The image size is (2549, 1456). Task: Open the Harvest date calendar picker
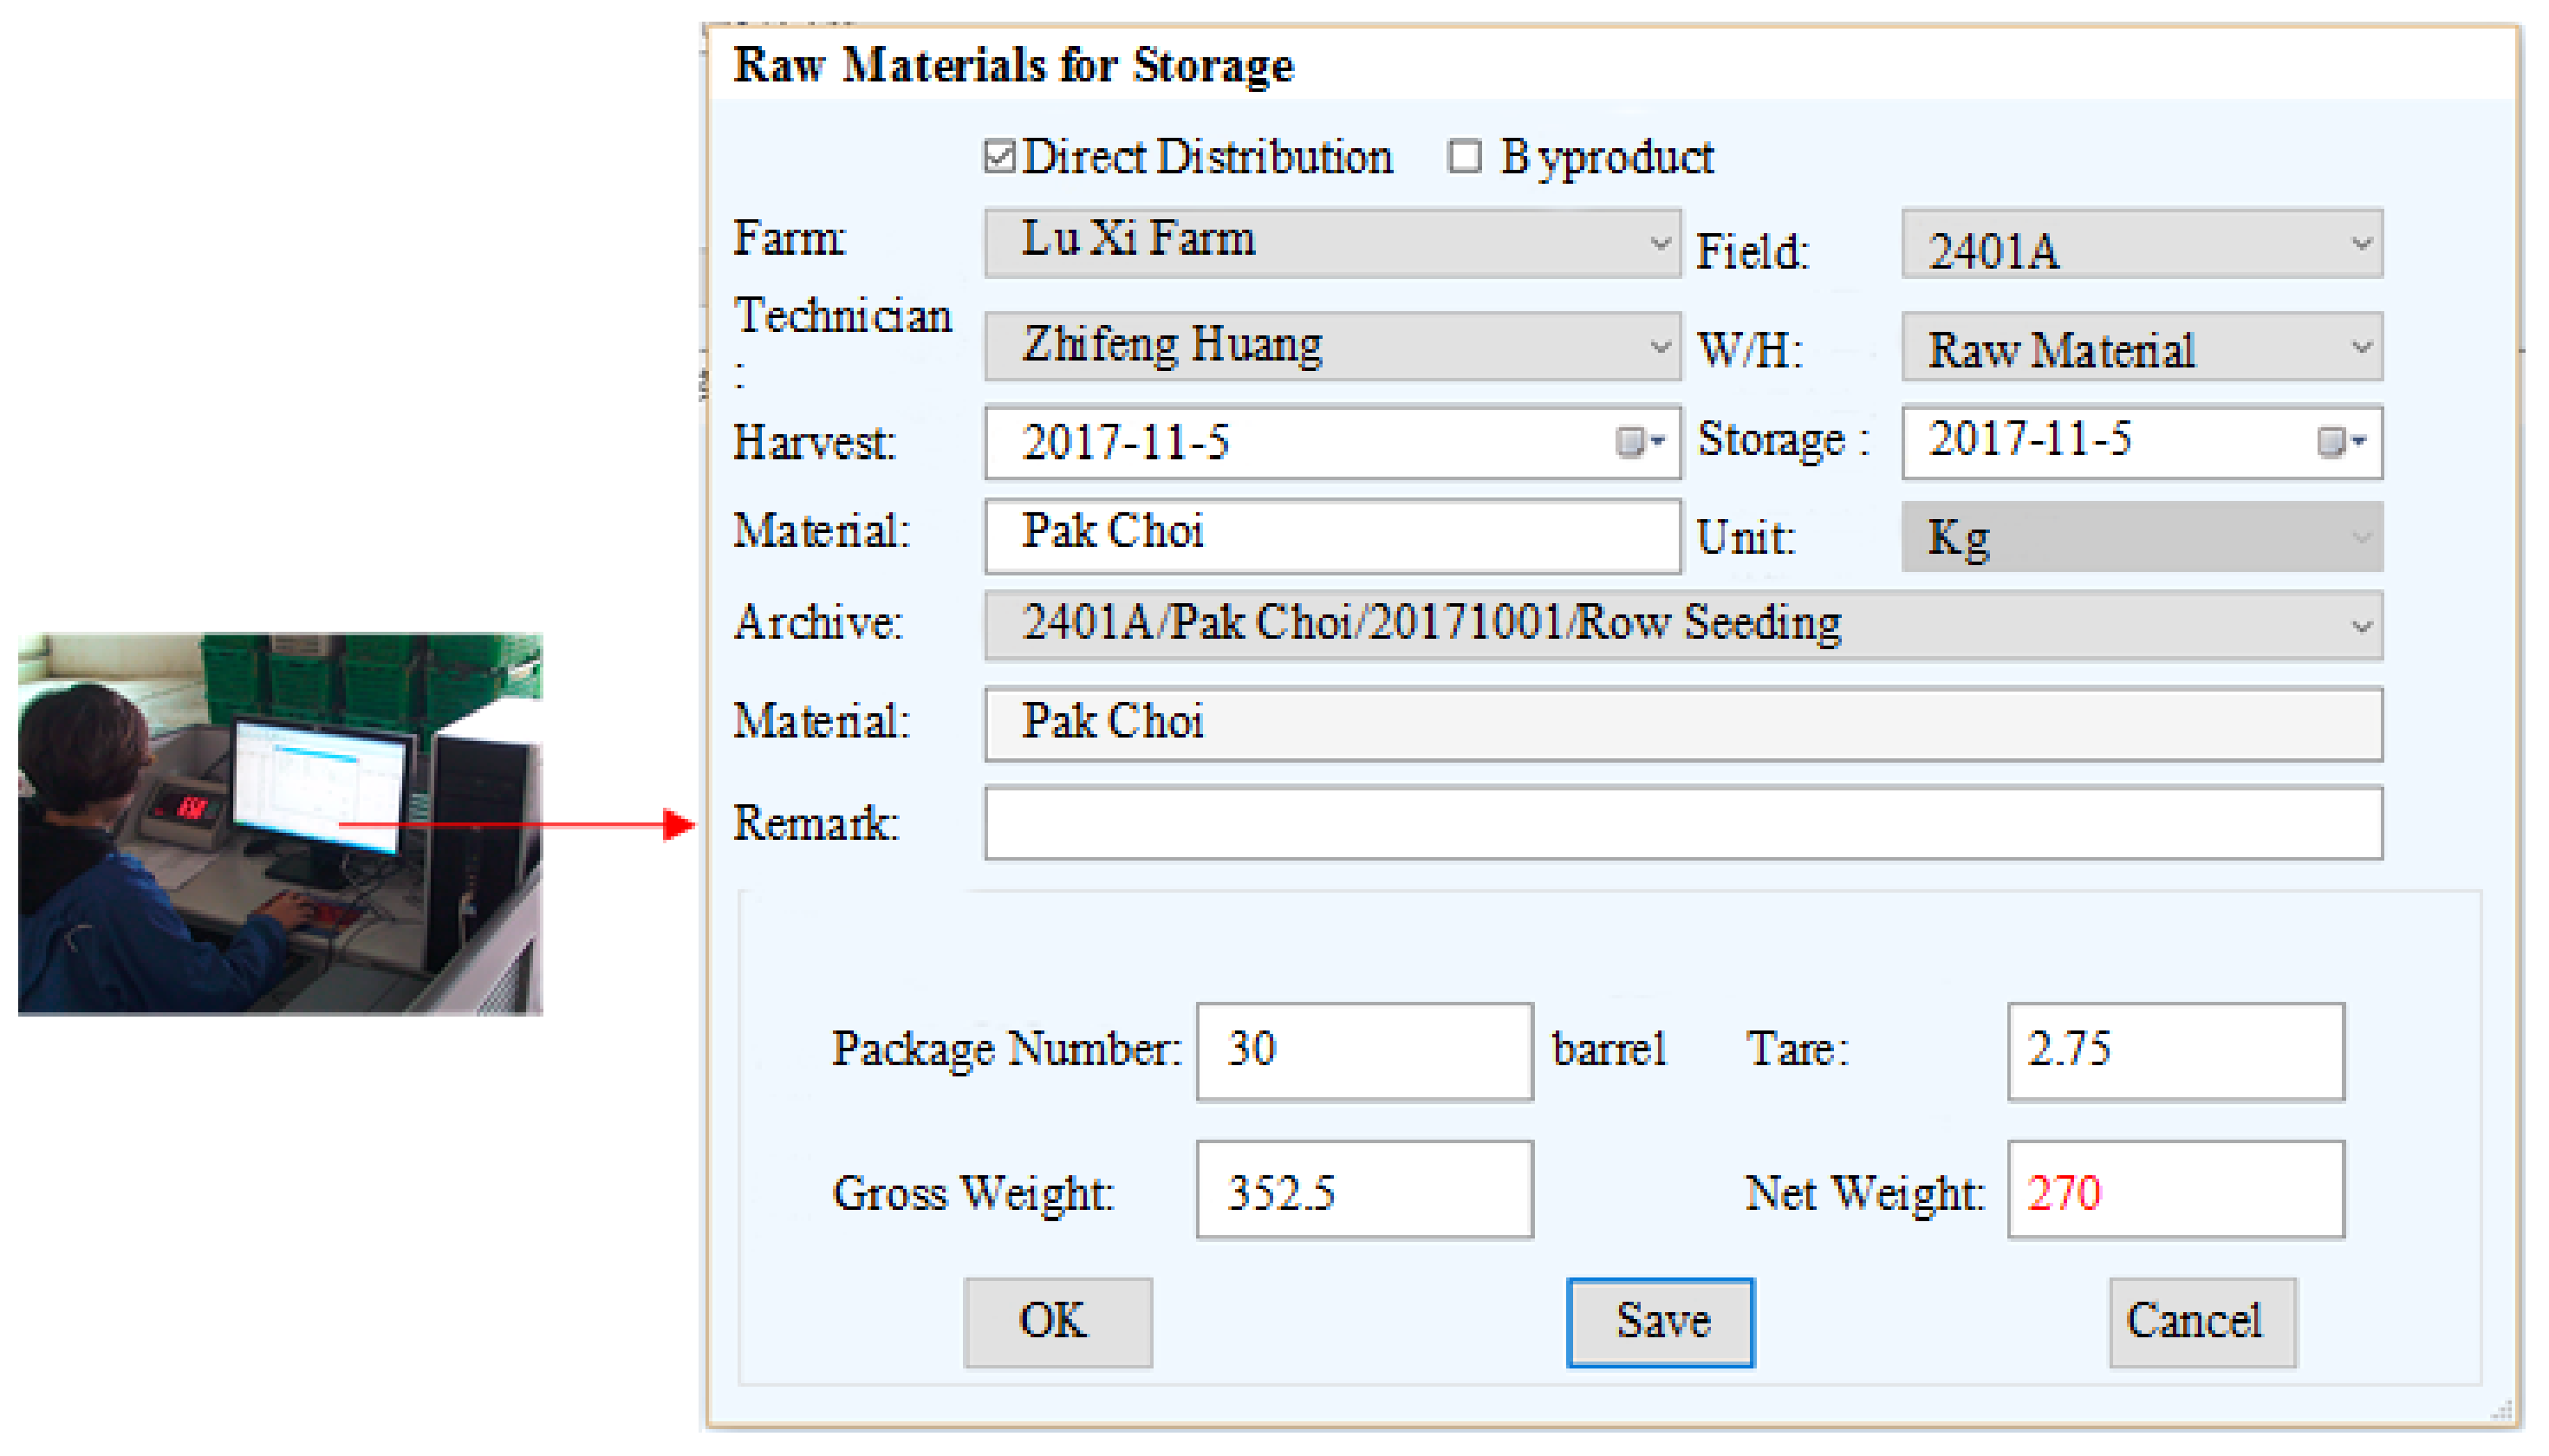[1637, 441]
